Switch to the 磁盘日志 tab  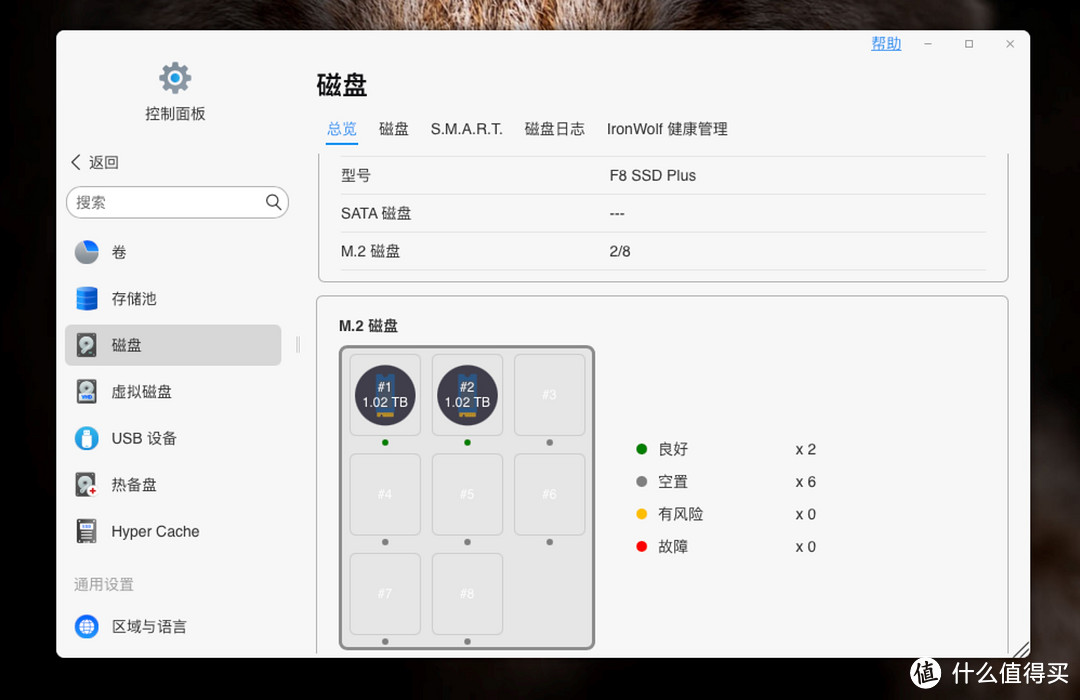tap(555, 129)
